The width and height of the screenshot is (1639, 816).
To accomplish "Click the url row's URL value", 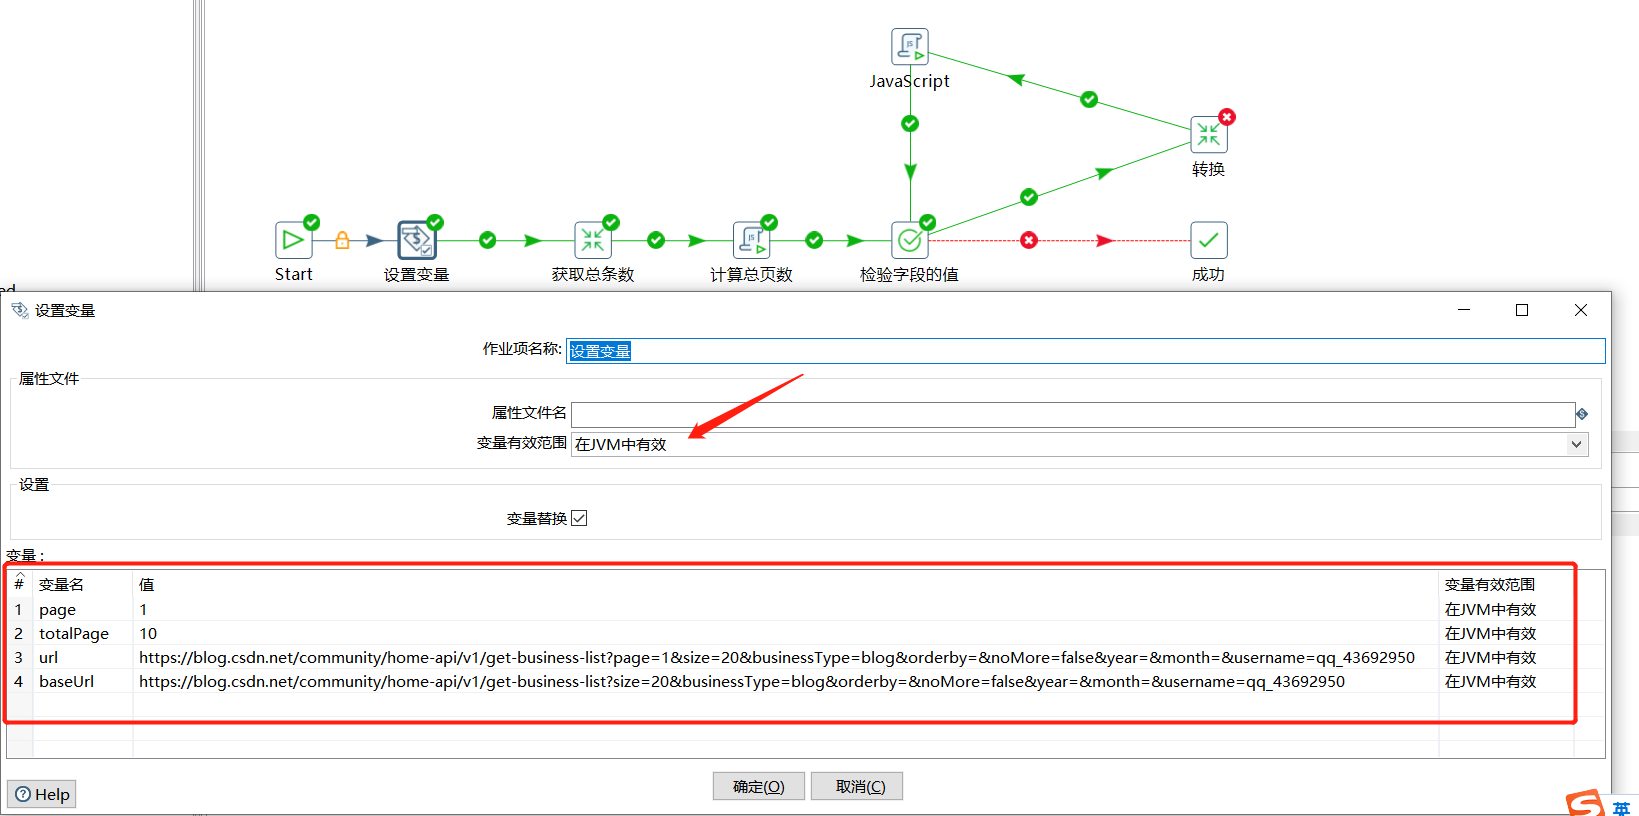I will 777,657.
